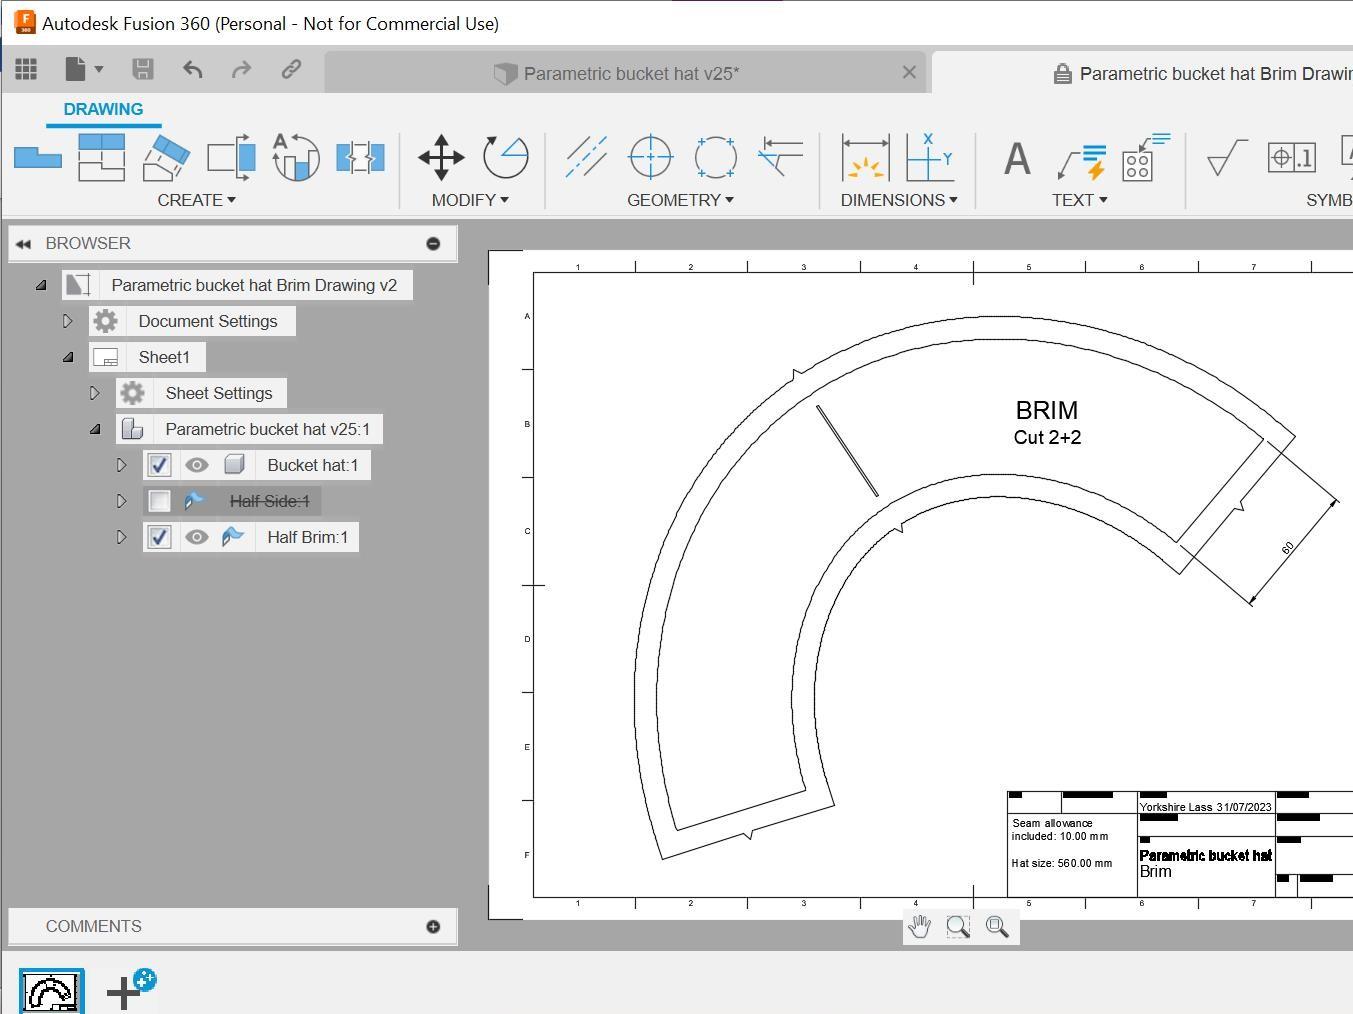Enable the Half Side:1 checkbox

tap(159, 501)
